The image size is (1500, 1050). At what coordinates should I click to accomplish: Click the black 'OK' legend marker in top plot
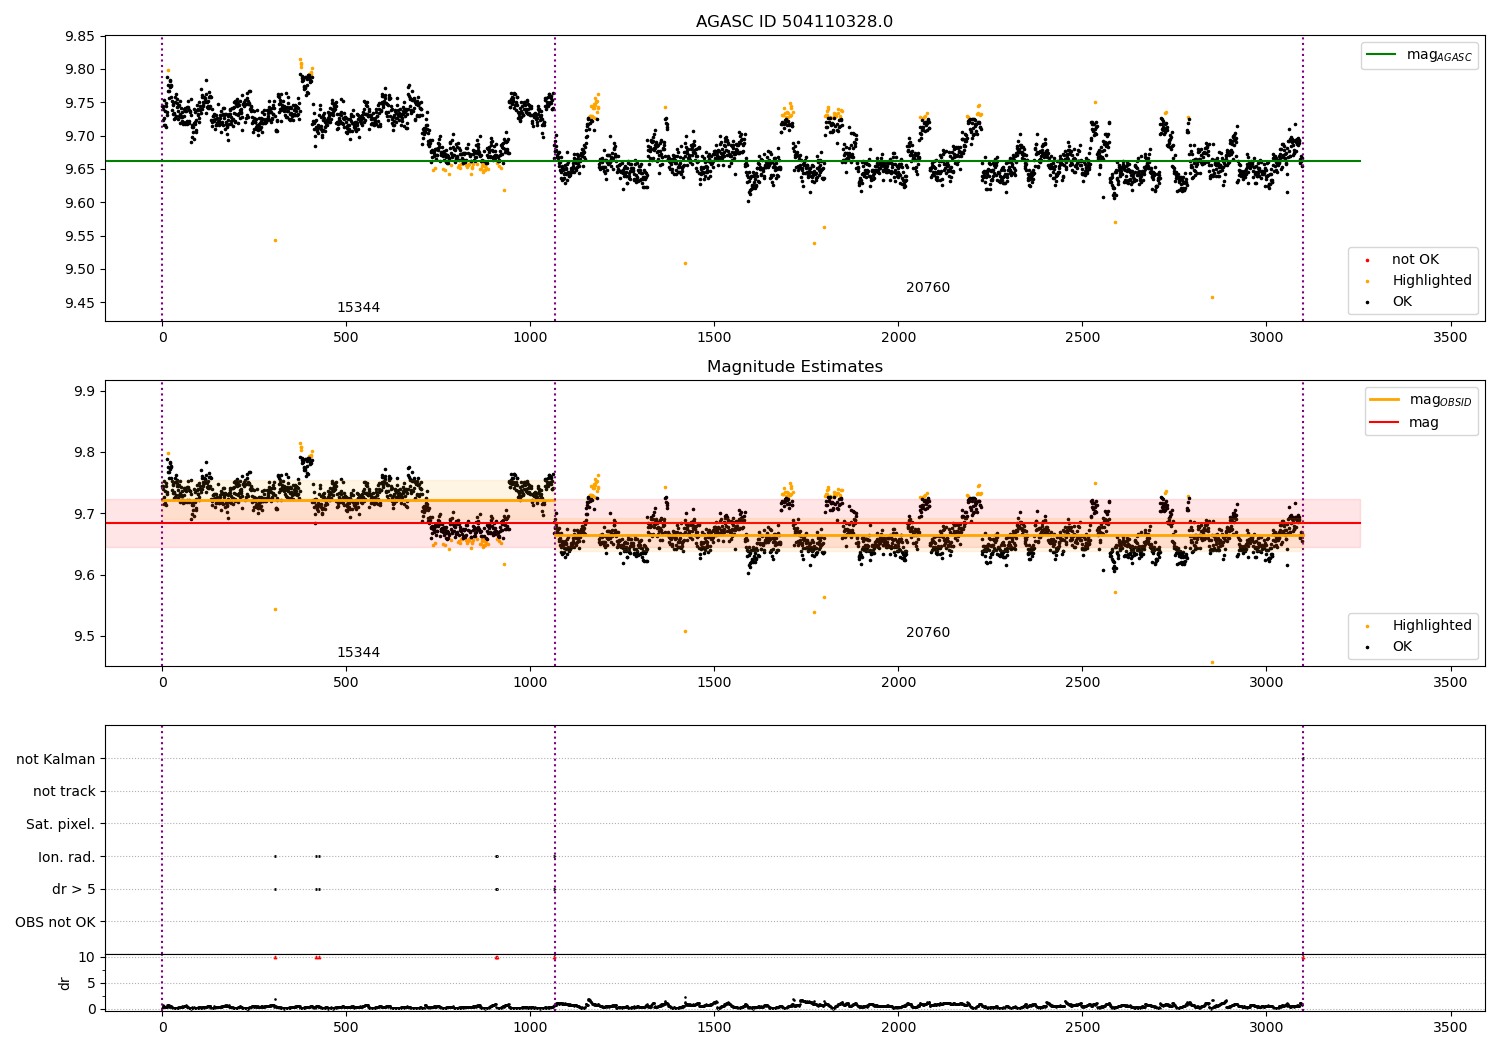(x=1367, y=302)
